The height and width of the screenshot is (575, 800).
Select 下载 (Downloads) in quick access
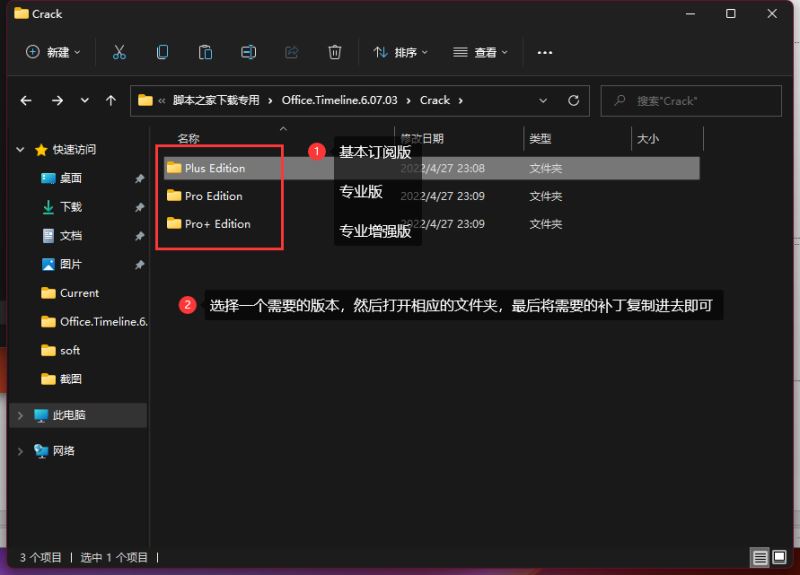coord(70,207)
